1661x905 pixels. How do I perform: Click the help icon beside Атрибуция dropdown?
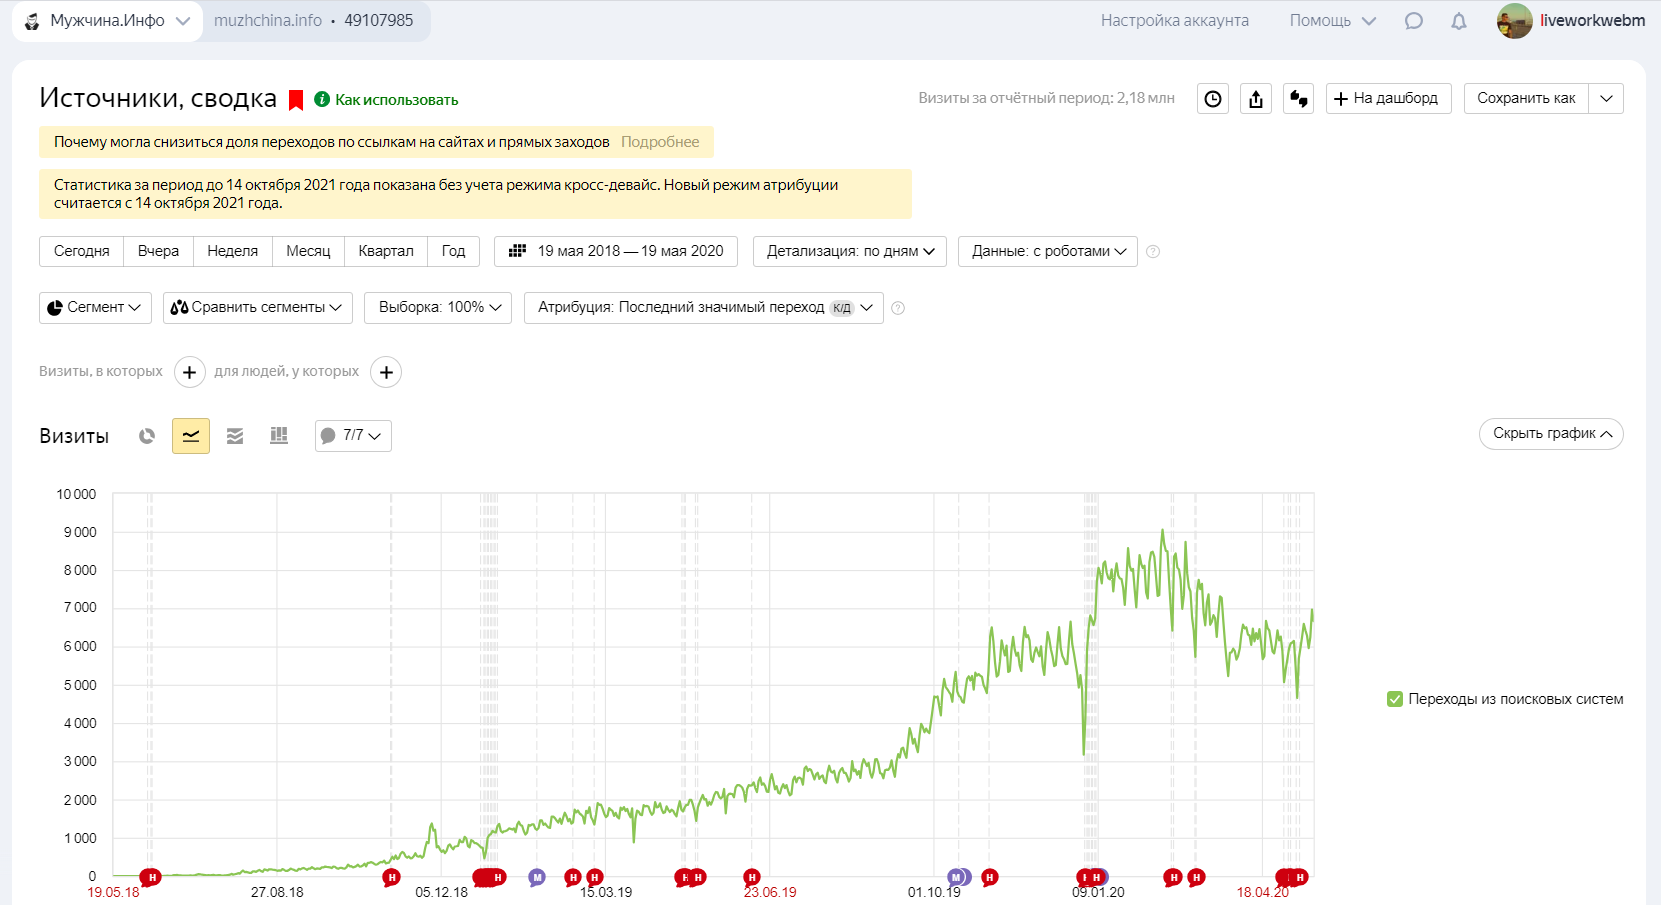coord(898,308)
